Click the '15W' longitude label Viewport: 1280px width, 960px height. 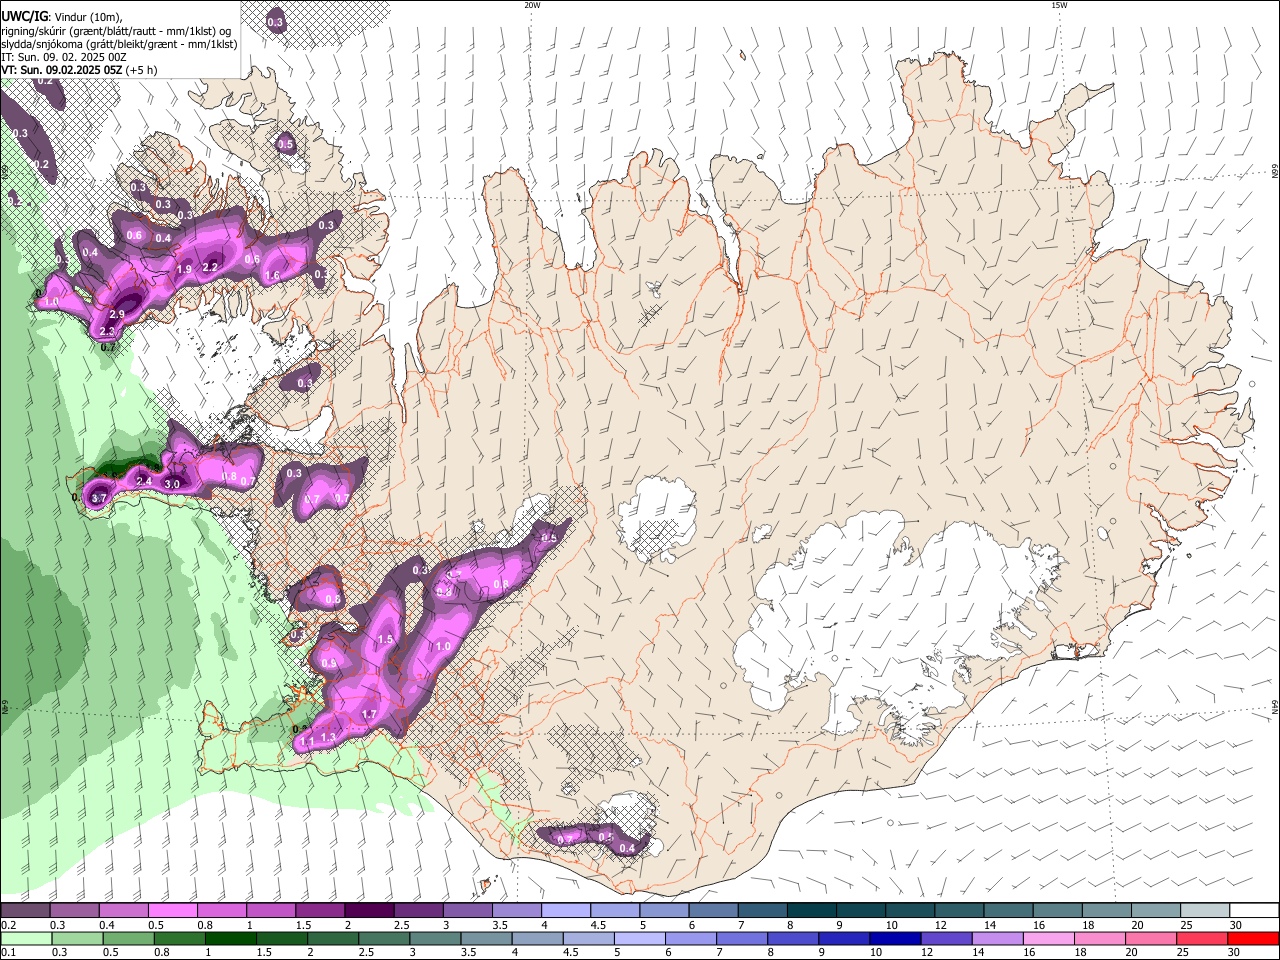click(x=1059, y=5)
